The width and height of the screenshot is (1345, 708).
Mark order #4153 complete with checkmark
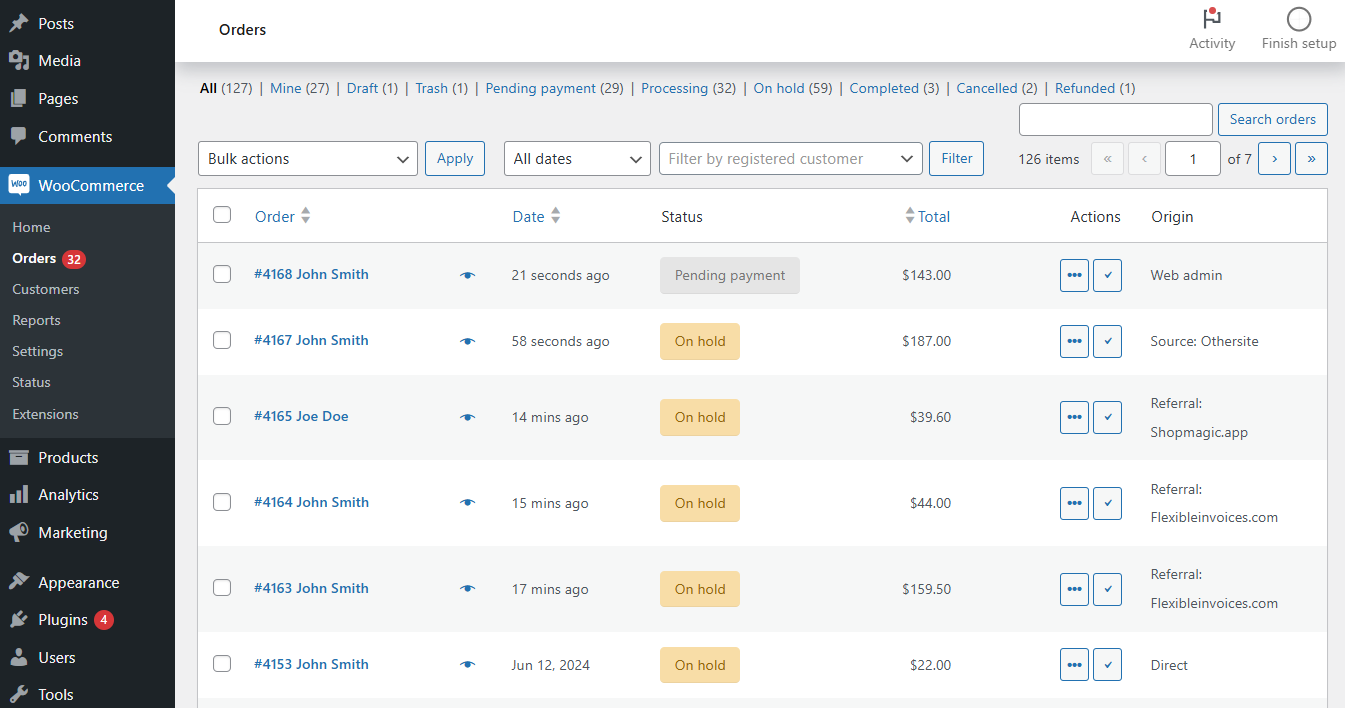point(1107,665)
